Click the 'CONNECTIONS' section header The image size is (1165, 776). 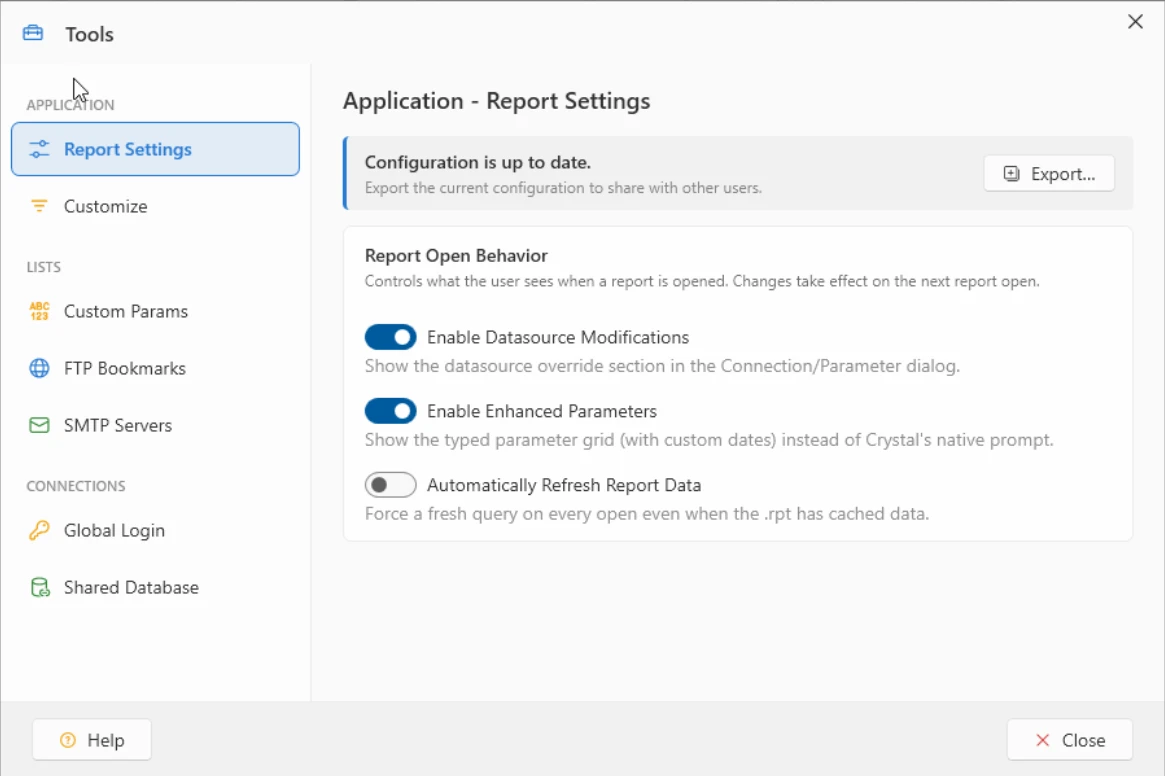[76, 486]
